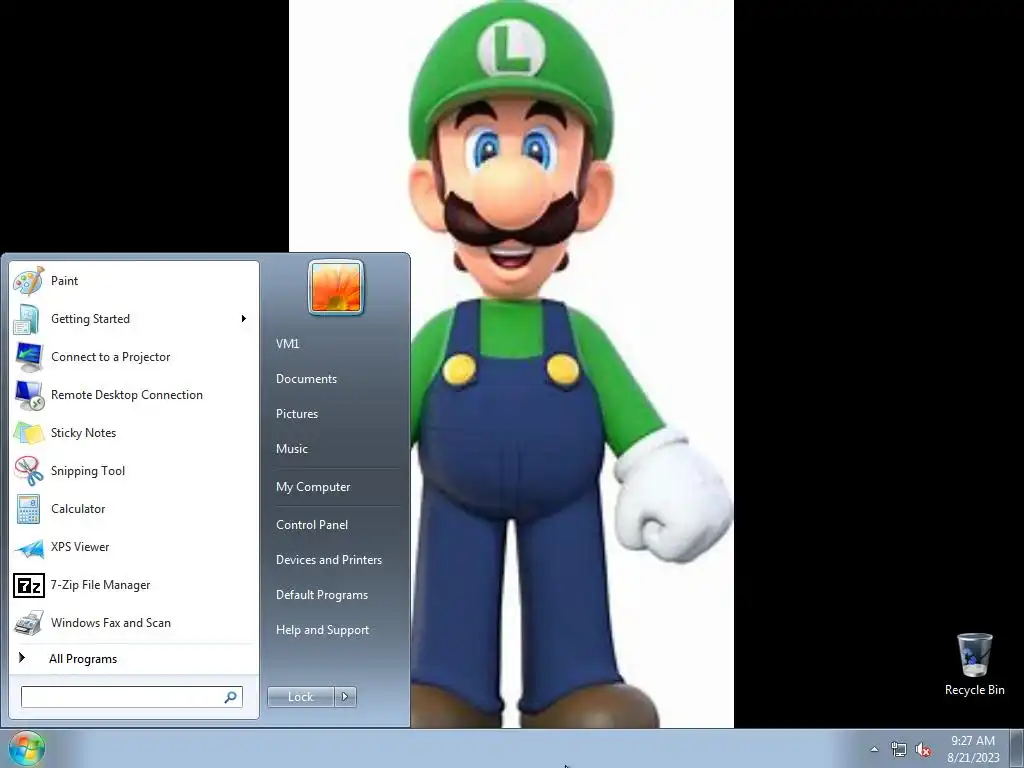Open the shutdown options arrow beside Lock
Screen dimensions: 1024x768
[345, 697]
